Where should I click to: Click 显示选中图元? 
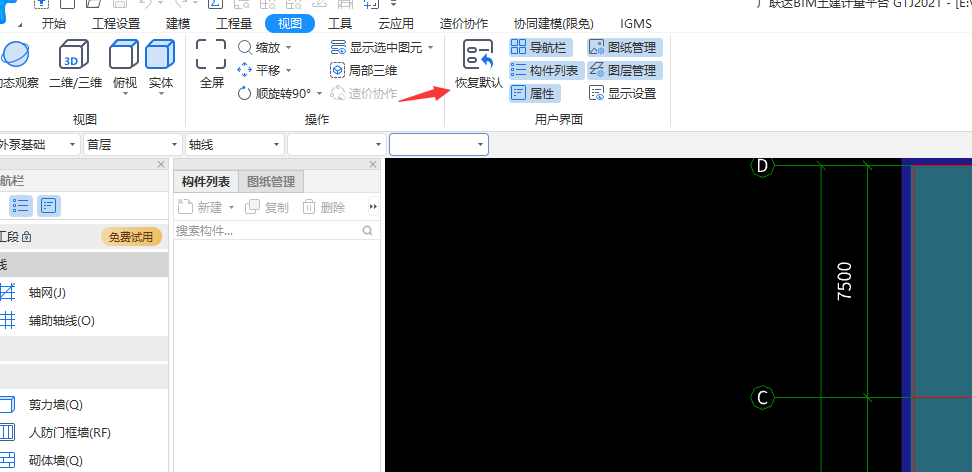pos(376,47)
